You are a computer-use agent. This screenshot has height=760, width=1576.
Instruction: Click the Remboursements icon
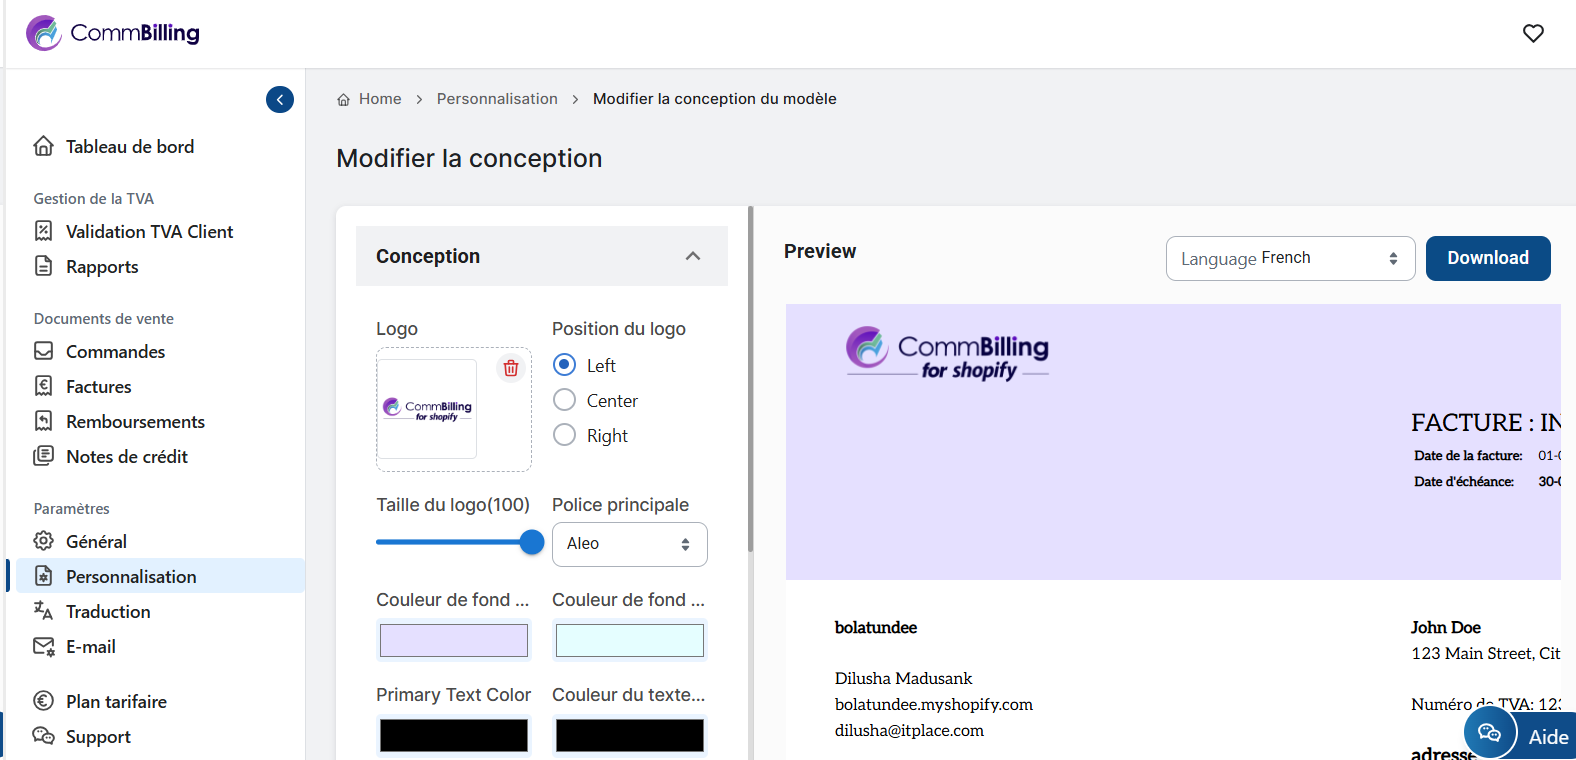point(43,421)
